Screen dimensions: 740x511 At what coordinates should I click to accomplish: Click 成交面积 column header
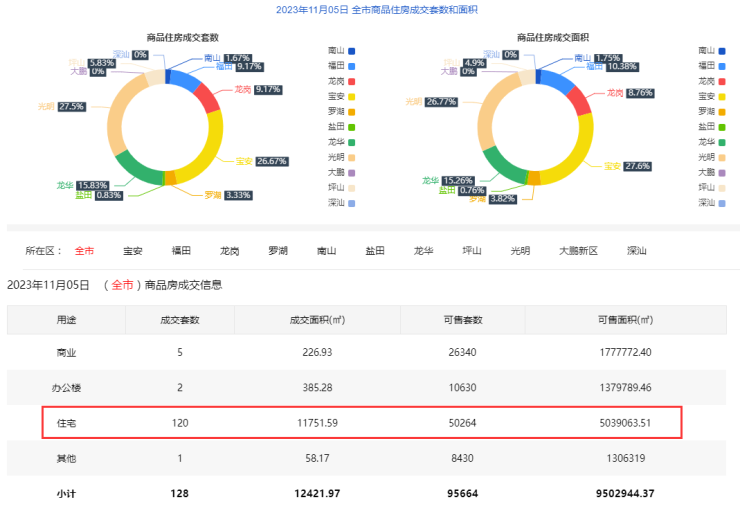tap(317, 320)
